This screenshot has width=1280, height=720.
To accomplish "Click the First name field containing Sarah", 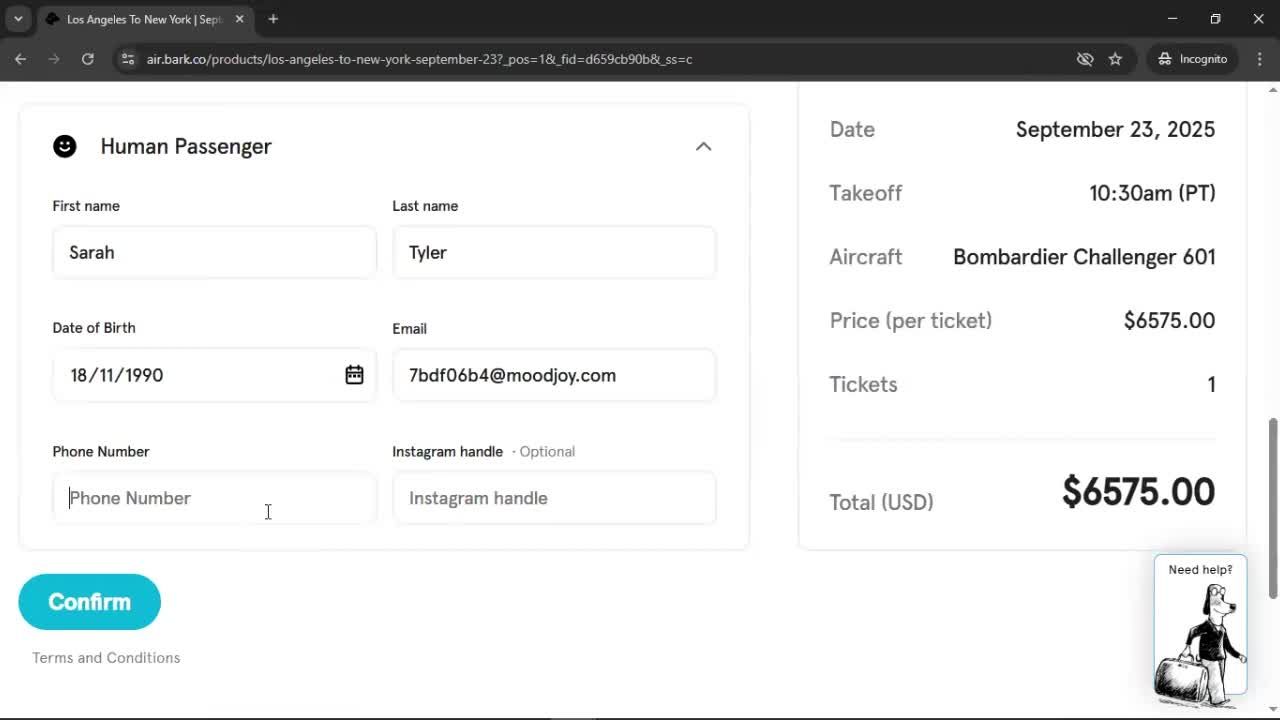I will tap(214, 252).
